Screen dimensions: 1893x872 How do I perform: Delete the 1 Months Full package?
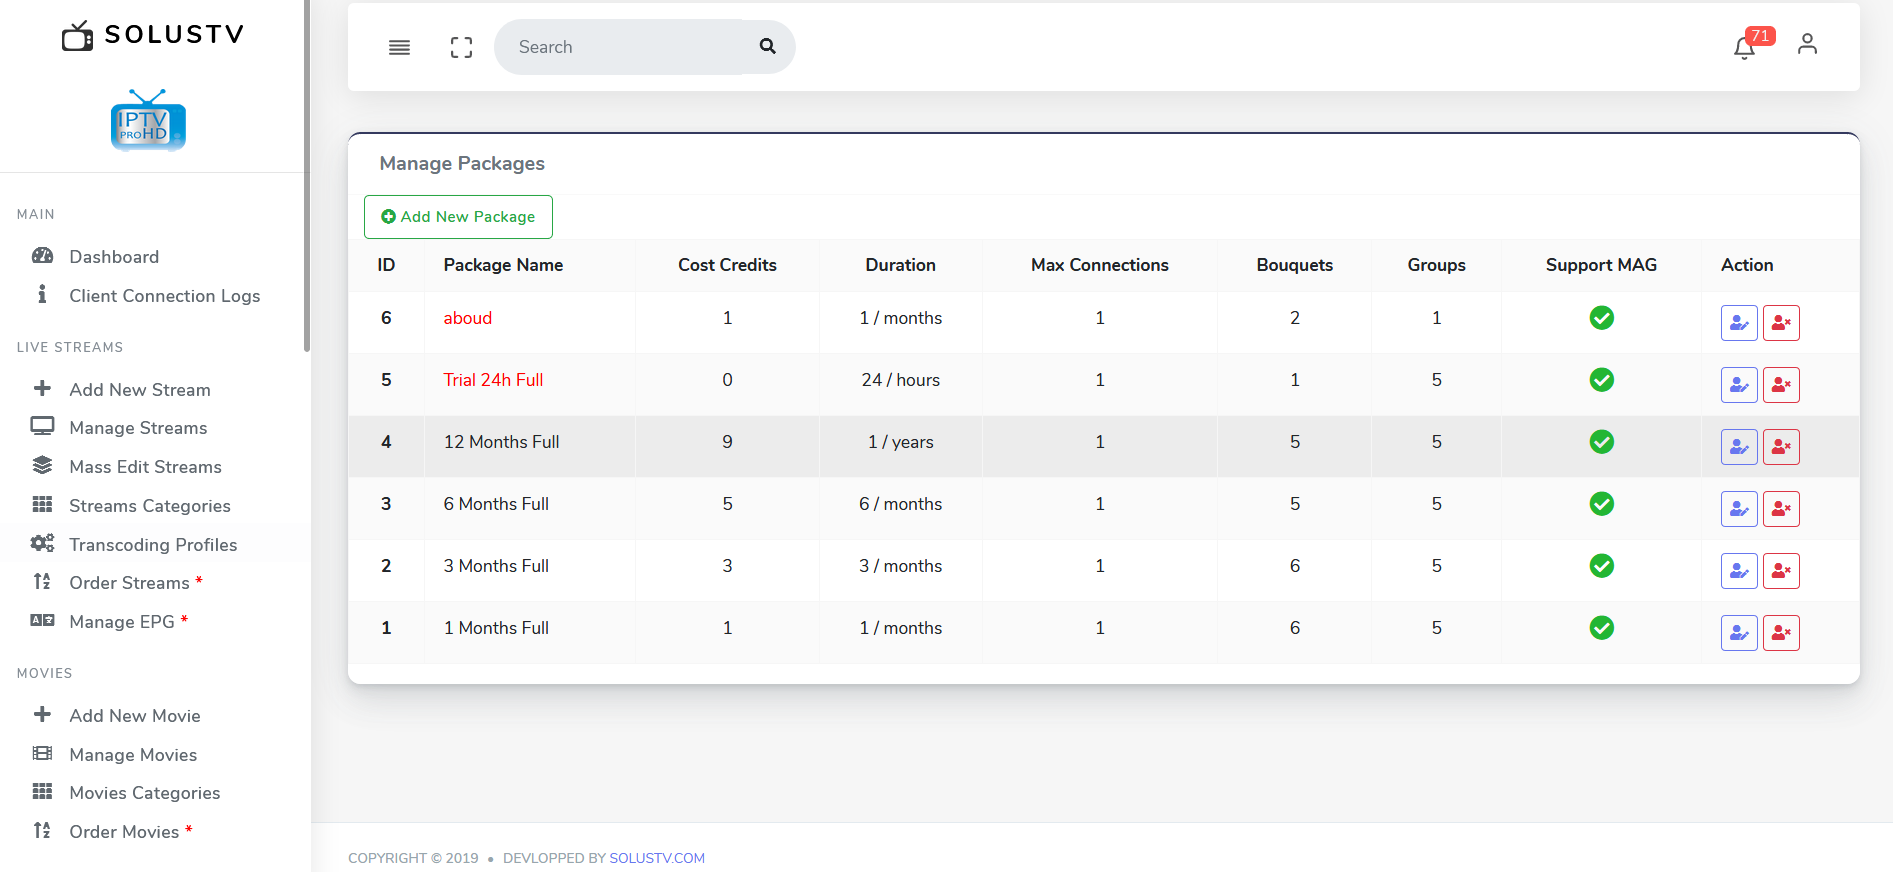[x=1781, y=633]
